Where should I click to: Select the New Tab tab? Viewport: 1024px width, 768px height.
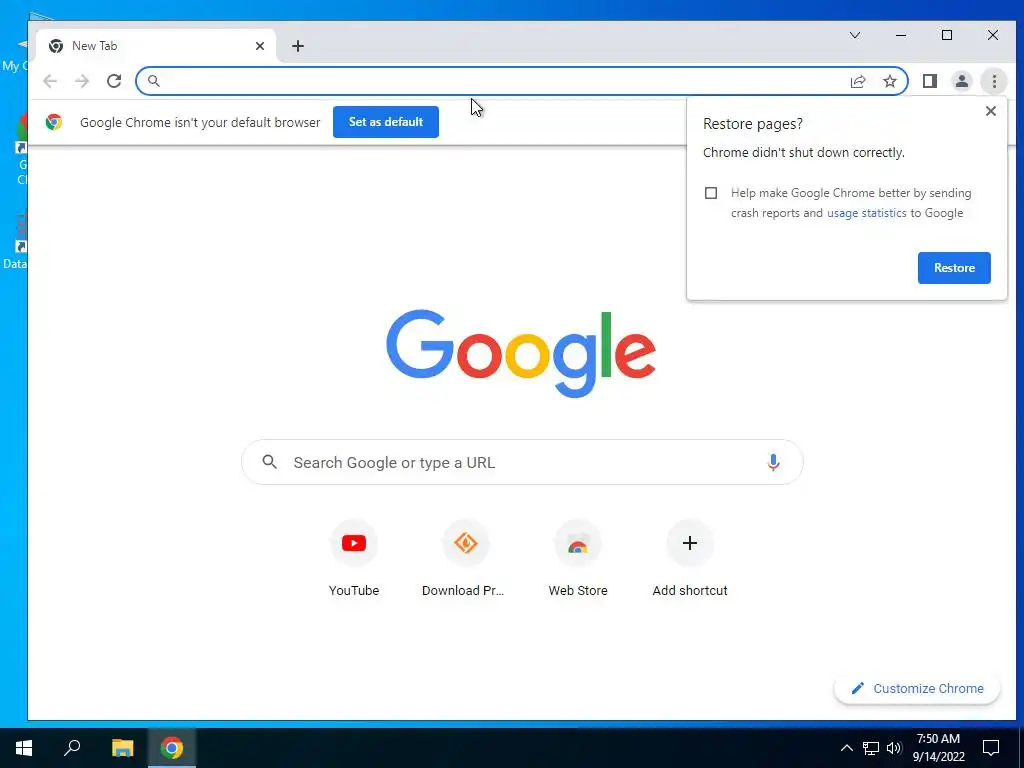(157, 46)
